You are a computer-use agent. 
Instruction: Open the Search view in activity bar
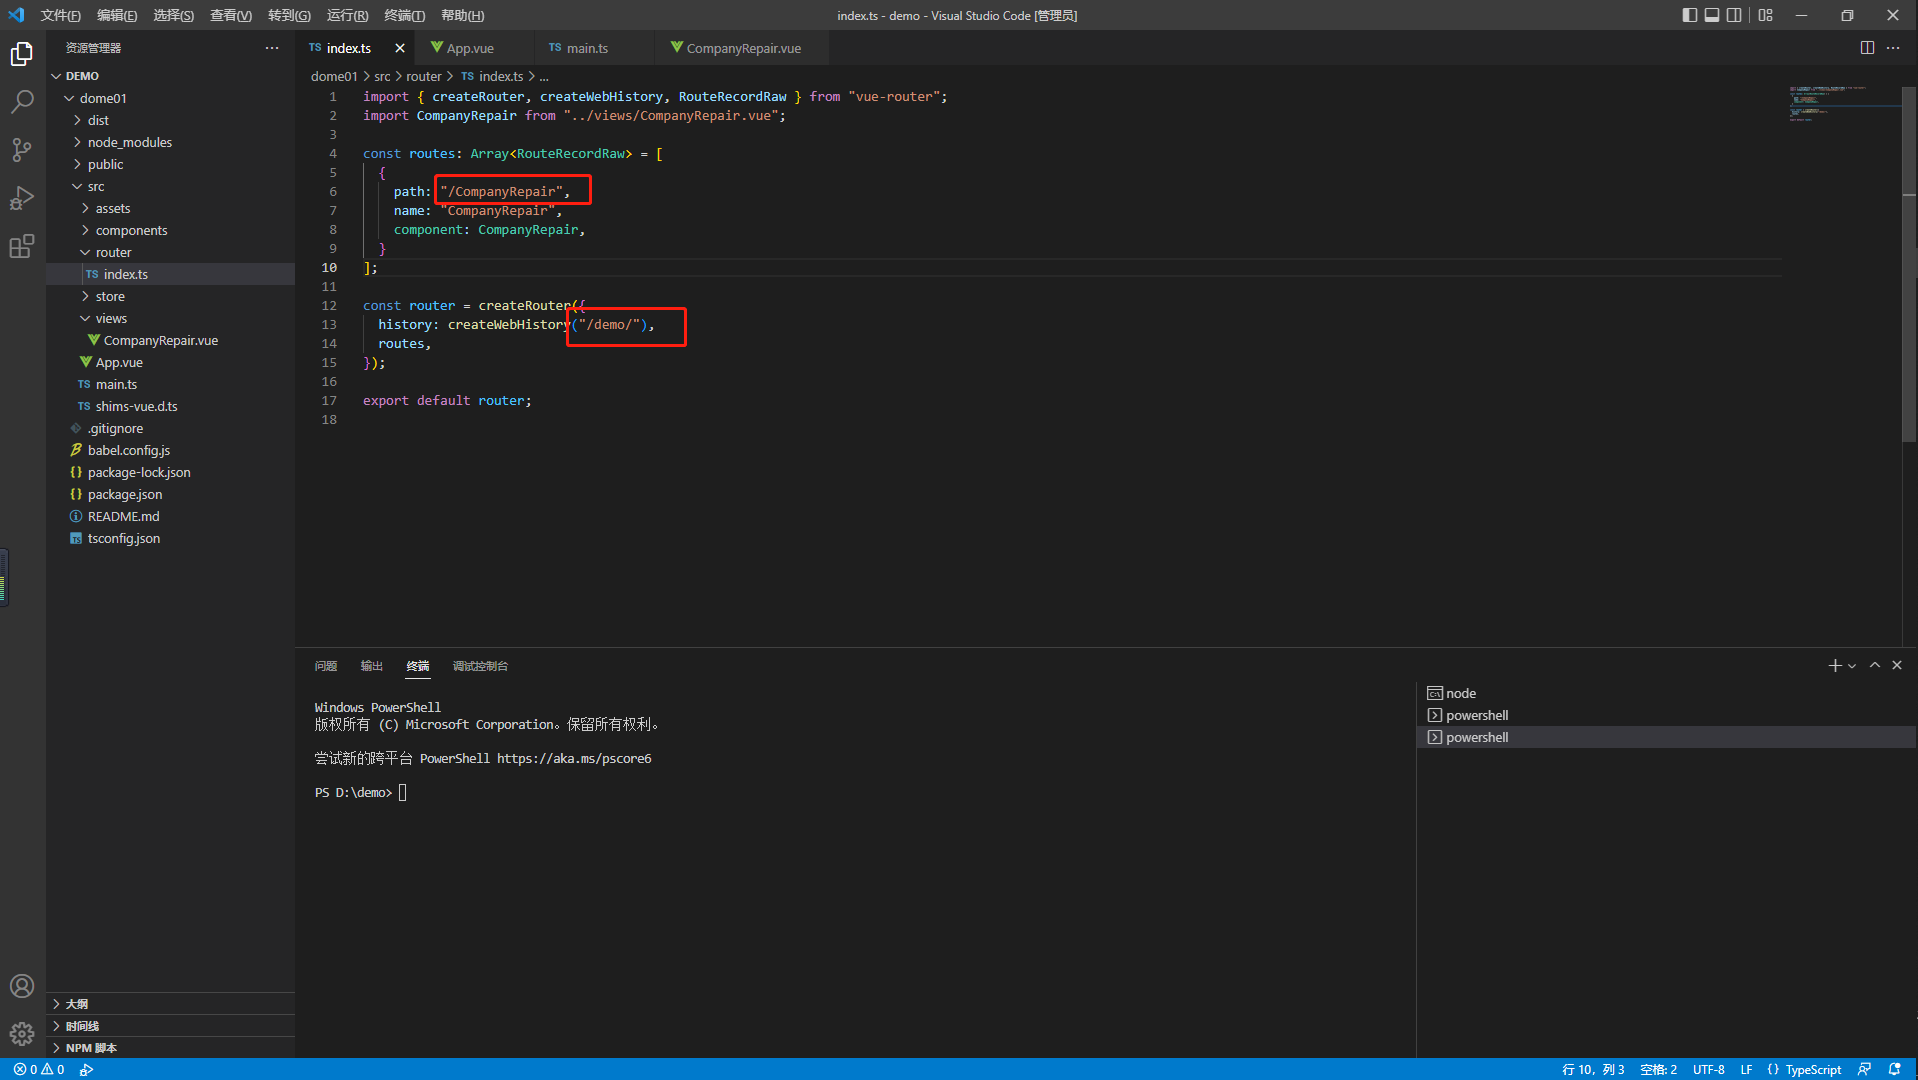pos(22,101)
